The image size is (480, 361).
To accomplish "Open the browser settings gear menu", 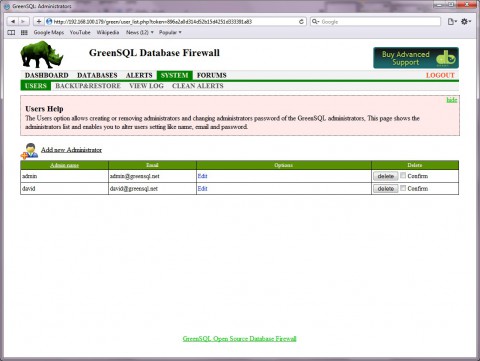I will [x=466, y=22].
